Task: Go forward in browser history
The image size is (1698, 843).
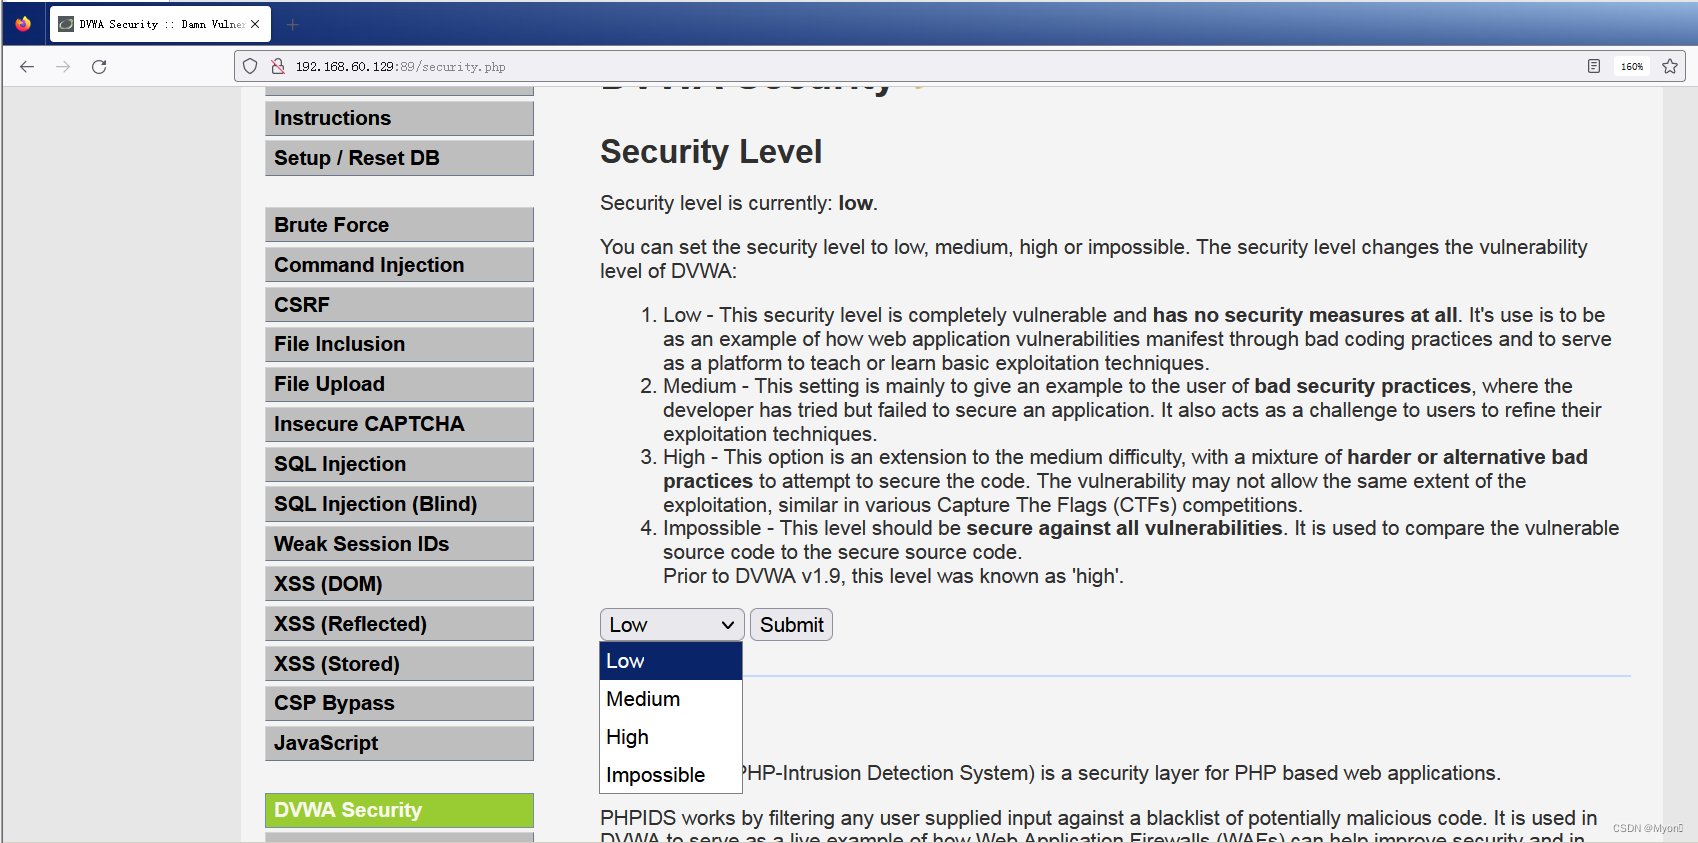Action: [63, 67]
